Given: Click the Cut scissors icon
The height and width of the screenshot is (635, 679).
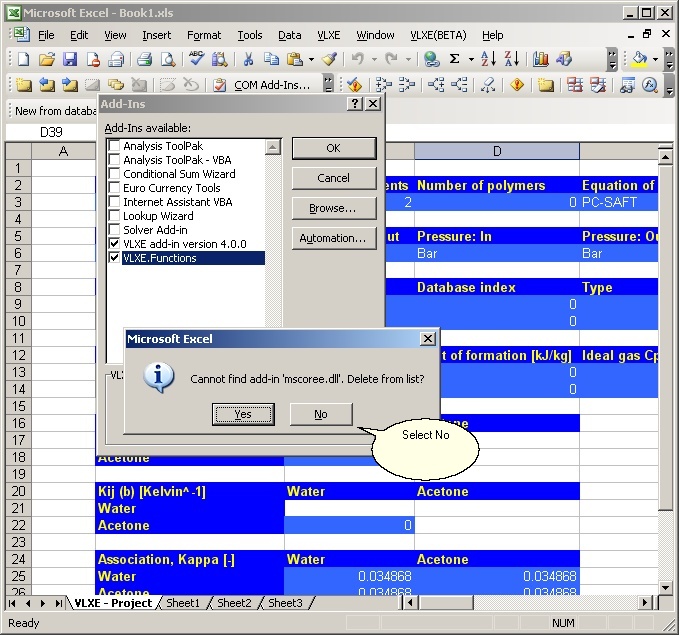Looking at the screenshot, I should (x=248, y=59).
